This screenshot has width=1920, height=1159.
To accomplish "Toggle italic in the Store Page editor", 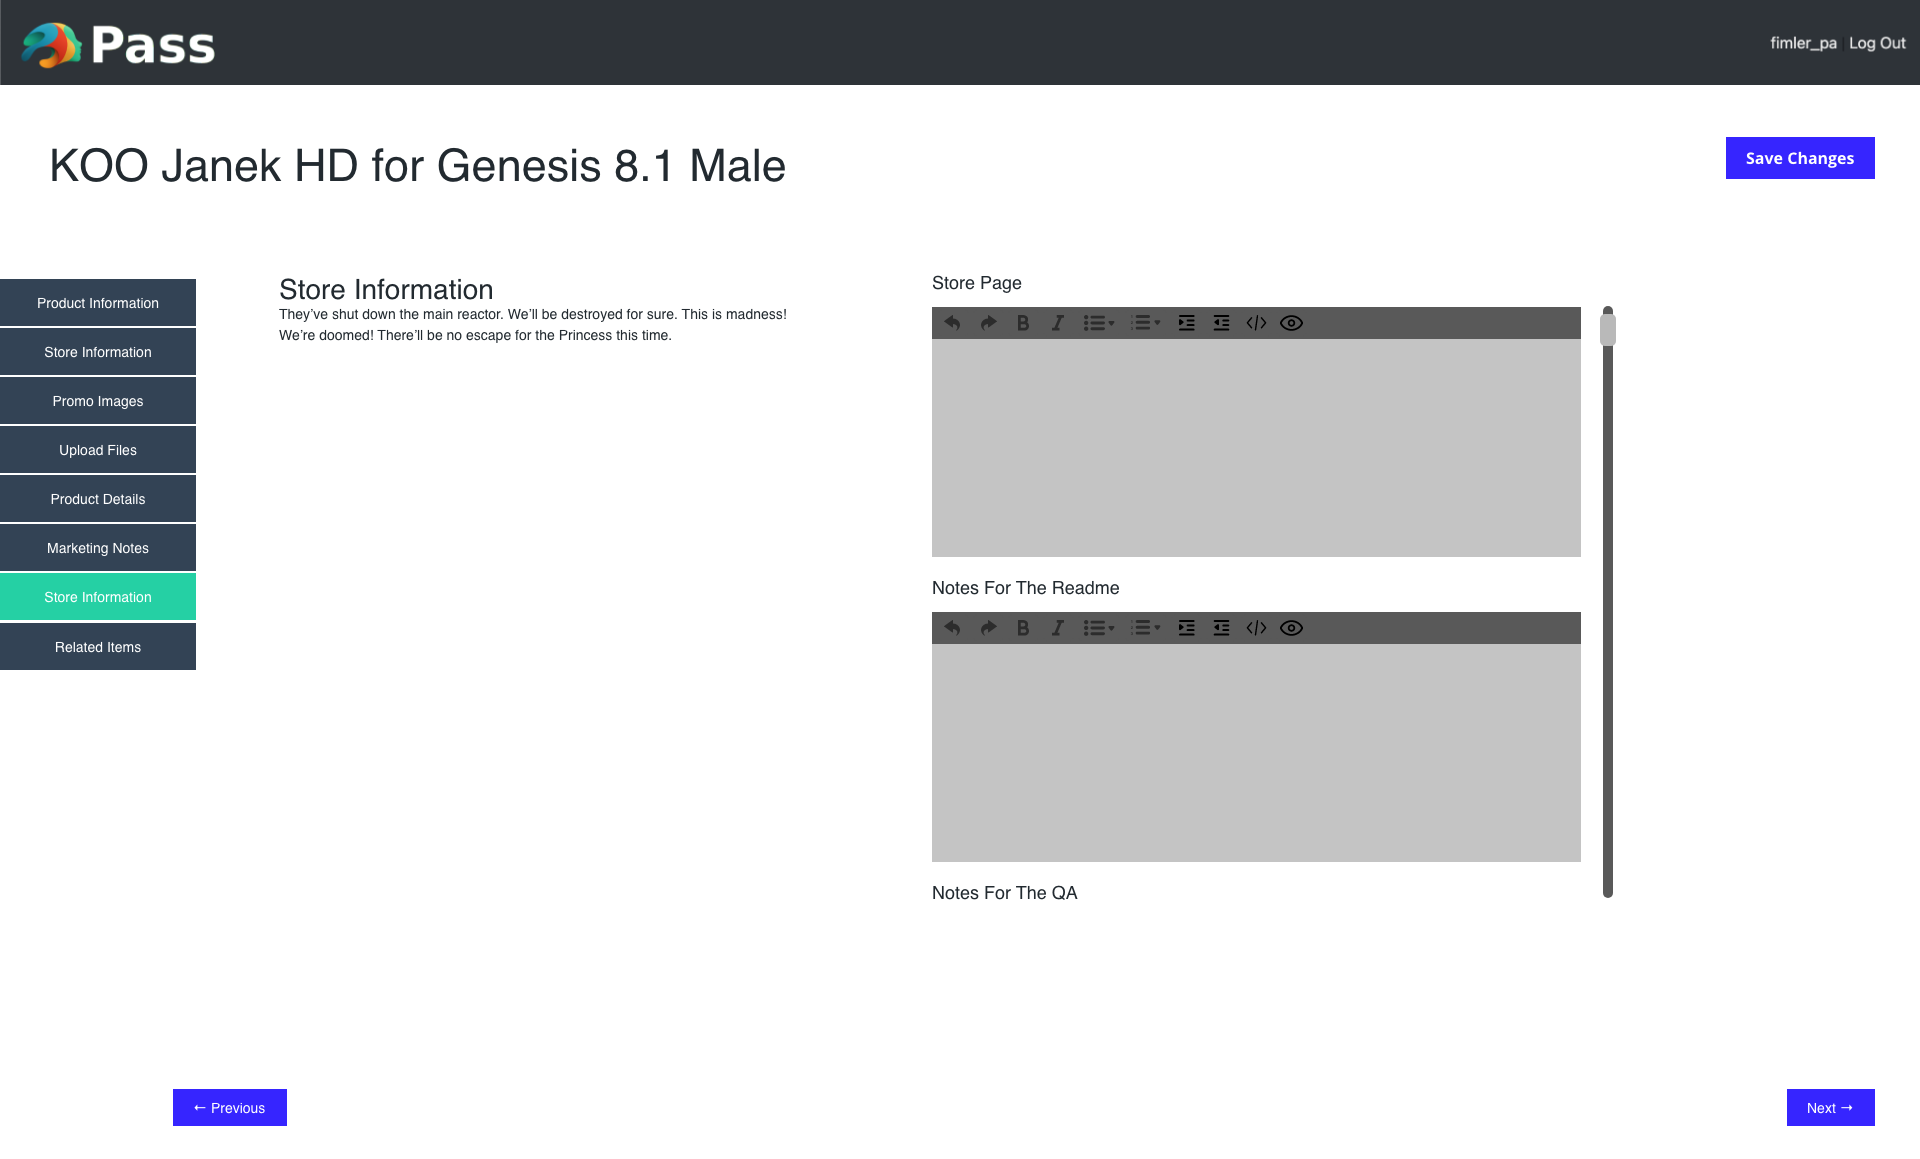I will click(1058, 323).
